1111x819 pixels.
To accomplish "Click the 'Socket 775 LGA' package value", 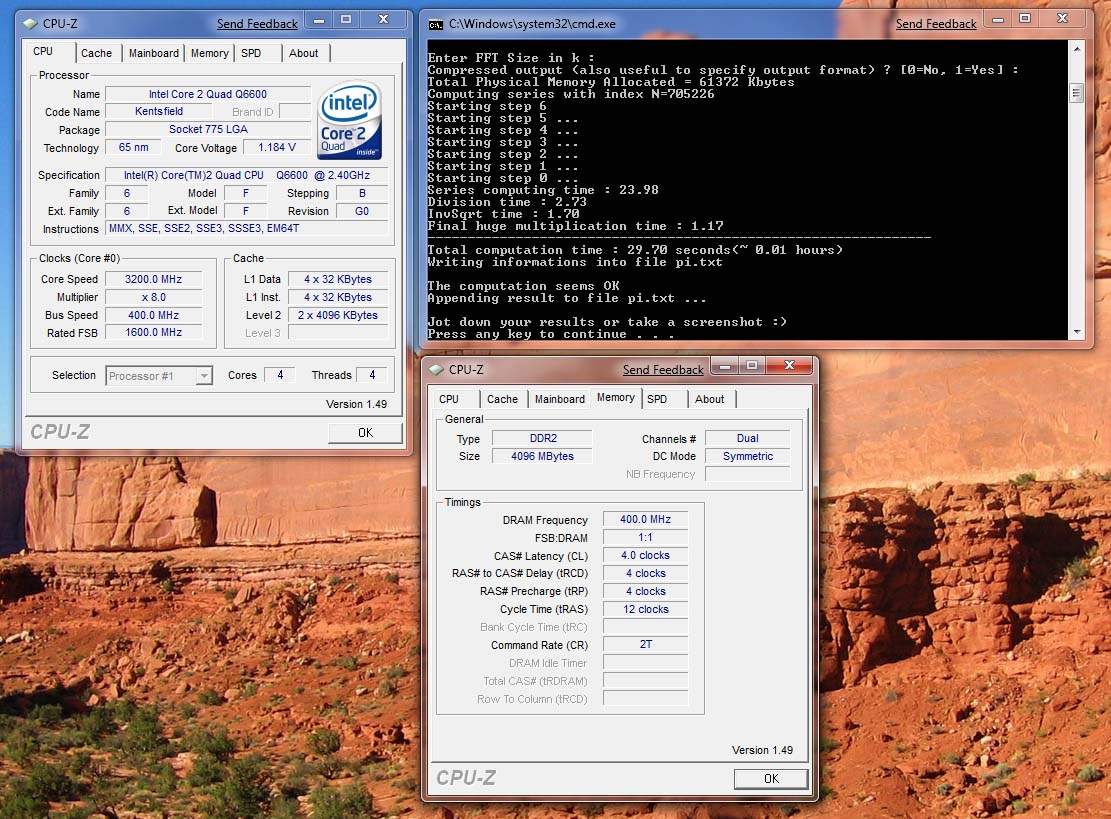I will [208, 130].
